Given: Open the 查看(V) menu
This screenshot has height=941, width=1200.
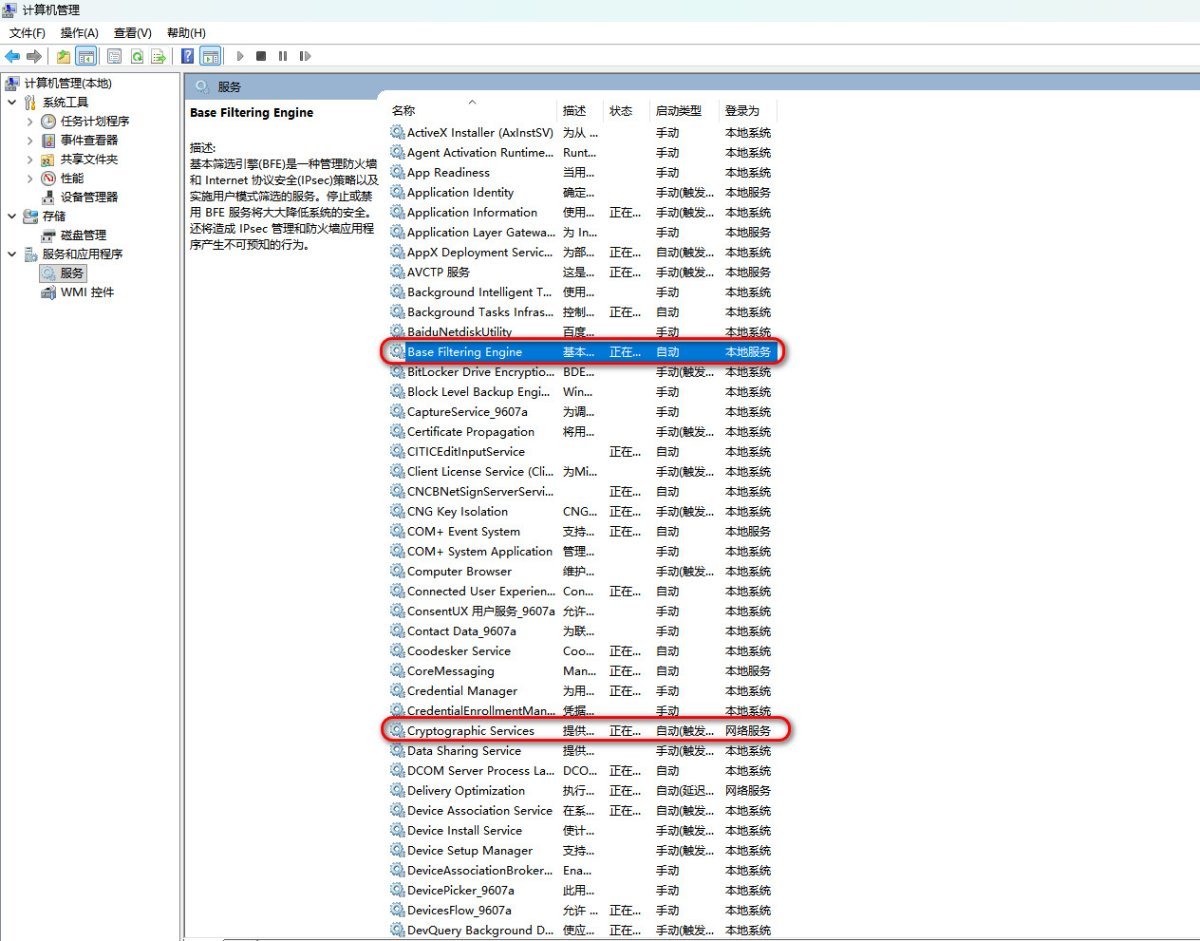Looking at the screenshot, I should (x=132, y=33).
